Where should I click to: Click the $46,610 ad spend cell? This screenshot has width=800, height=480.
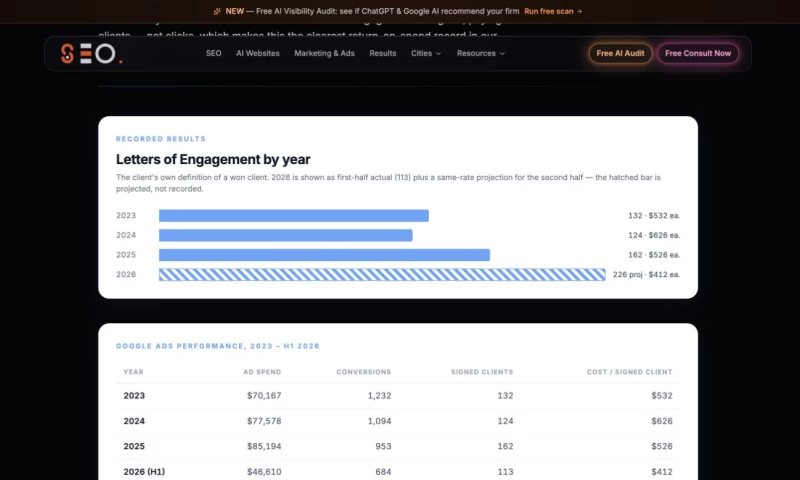click(x=264, y=472)
